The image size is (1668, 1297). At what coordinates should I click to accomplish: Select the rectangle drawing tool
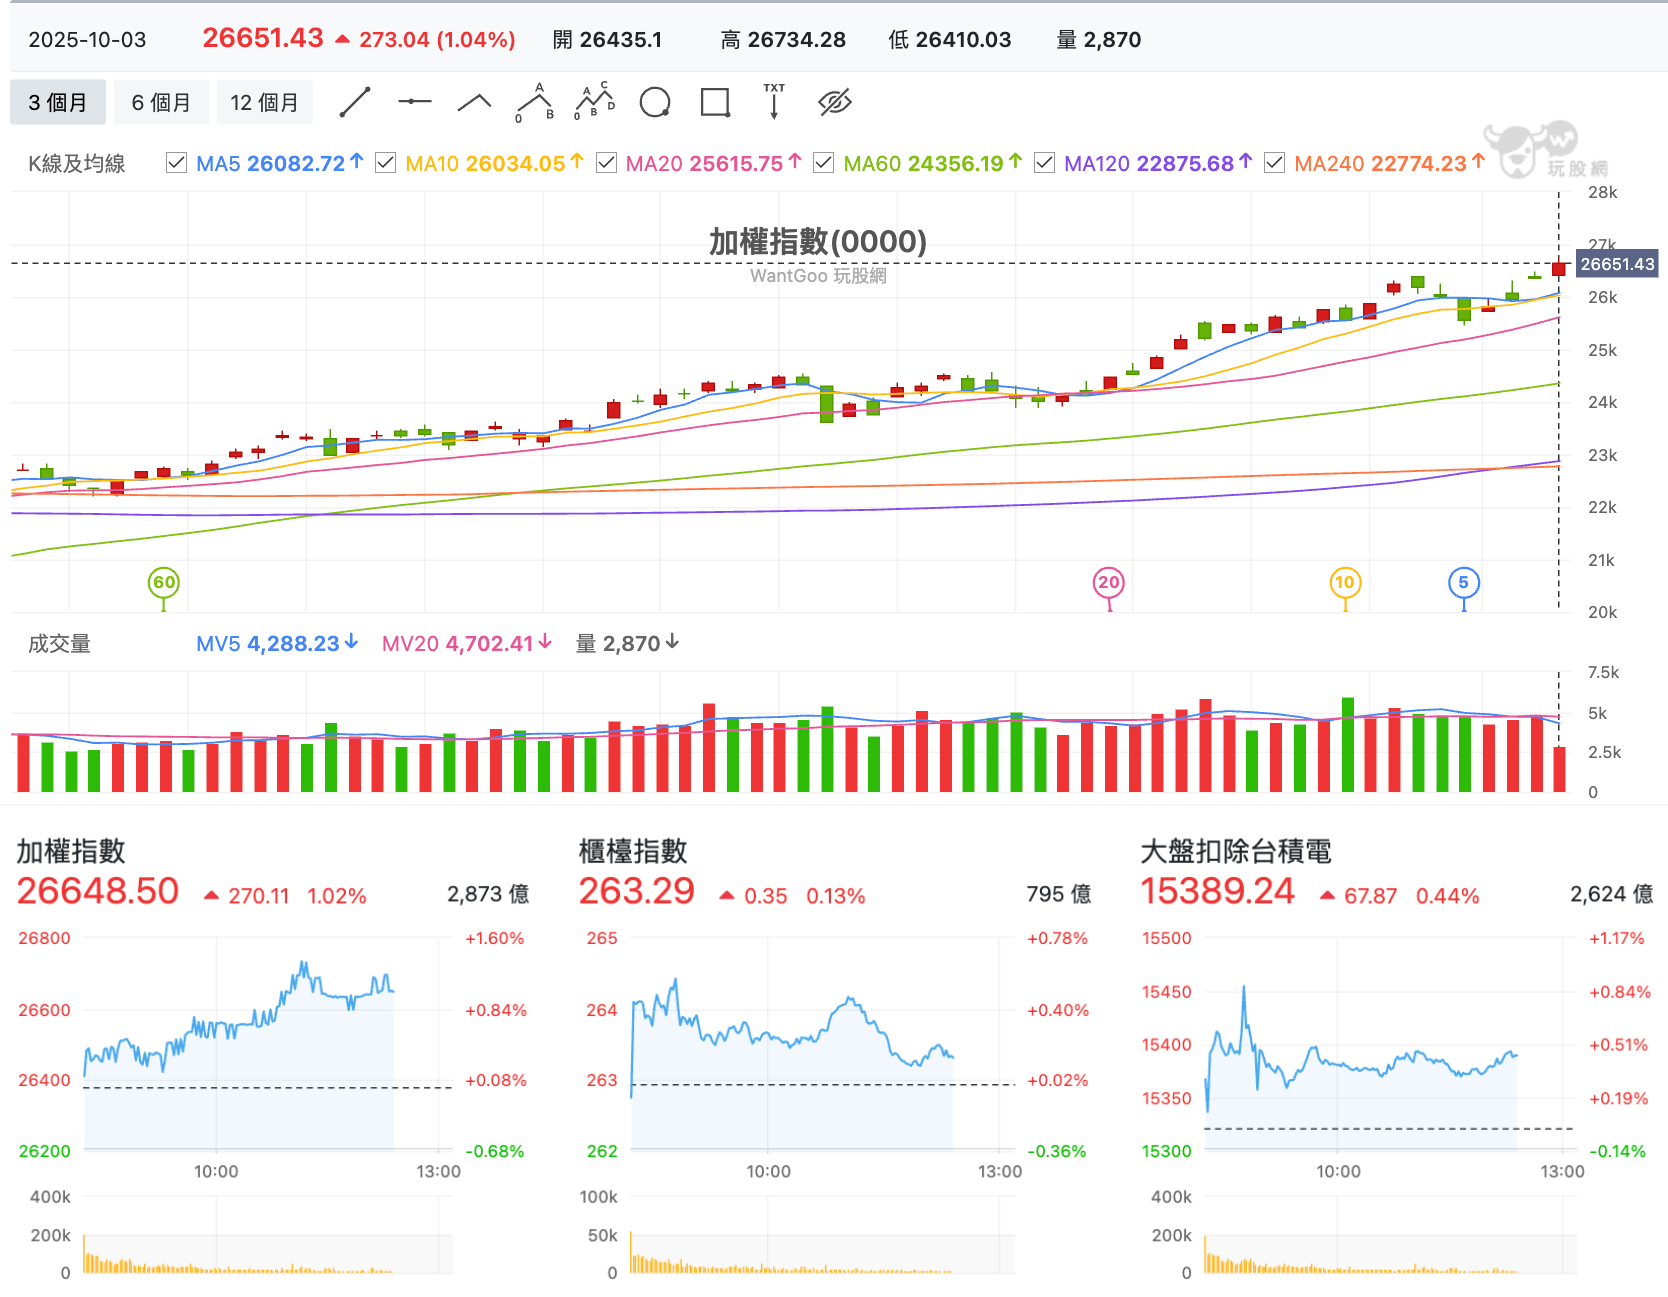pos(715,102)
